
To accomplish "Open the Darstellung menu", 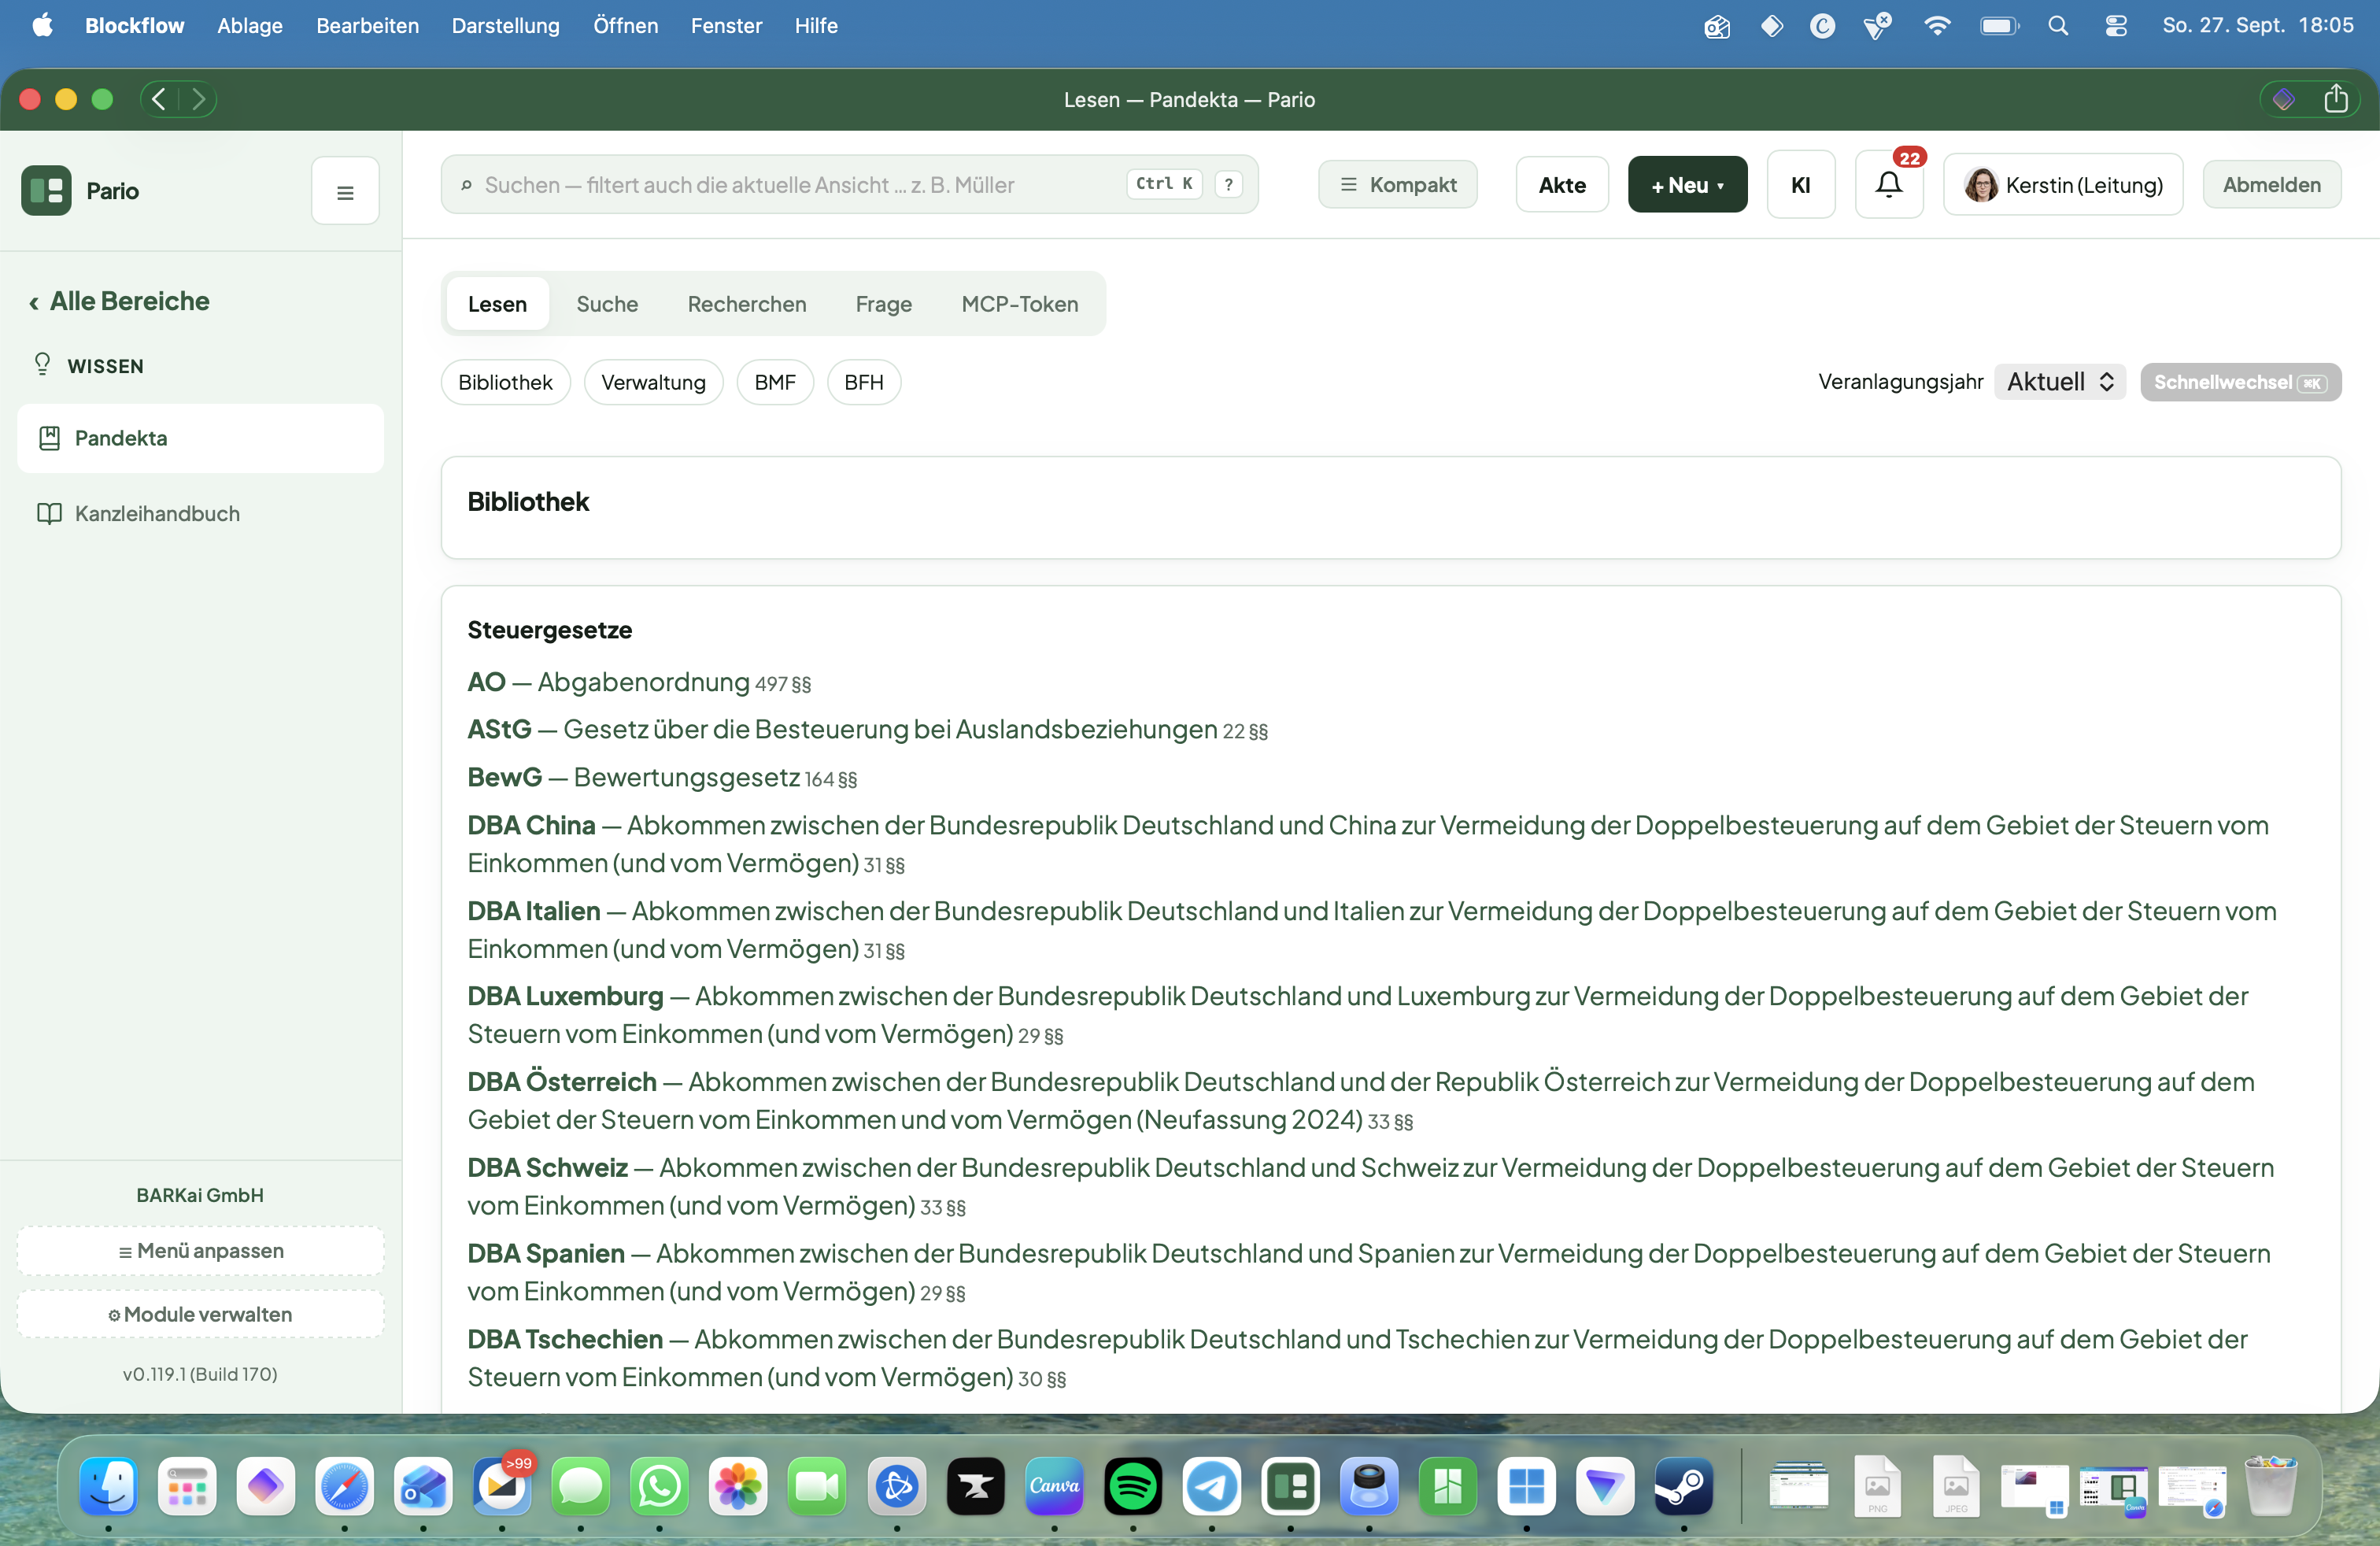I will (506, 26).
